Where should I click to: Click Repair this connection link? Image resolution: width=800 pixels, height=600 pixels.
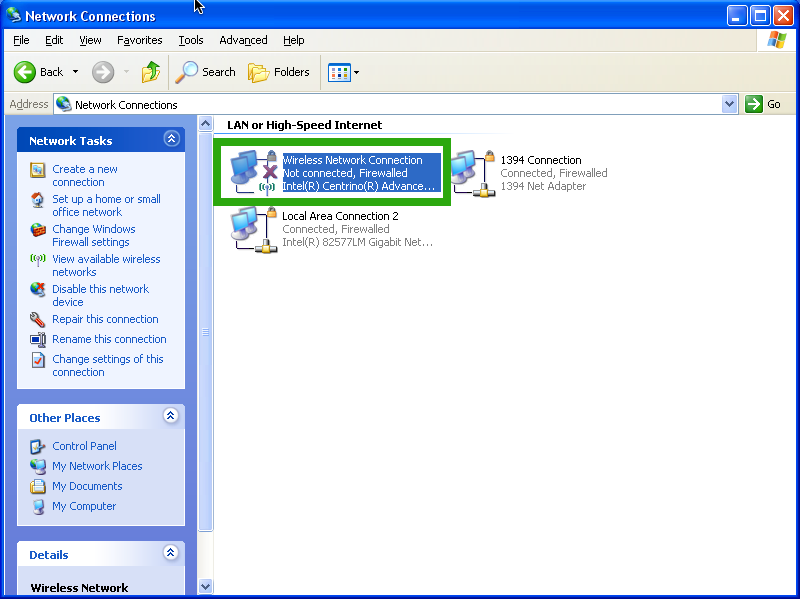(x=105, y=319)
